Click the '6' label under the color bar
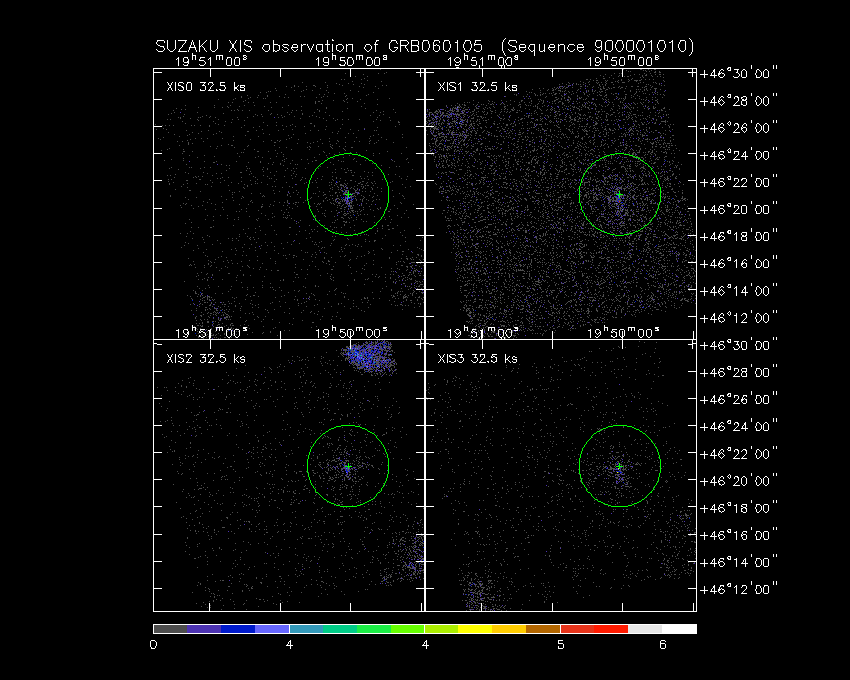Screen dimensions: 850x680 tap(662, 645)
